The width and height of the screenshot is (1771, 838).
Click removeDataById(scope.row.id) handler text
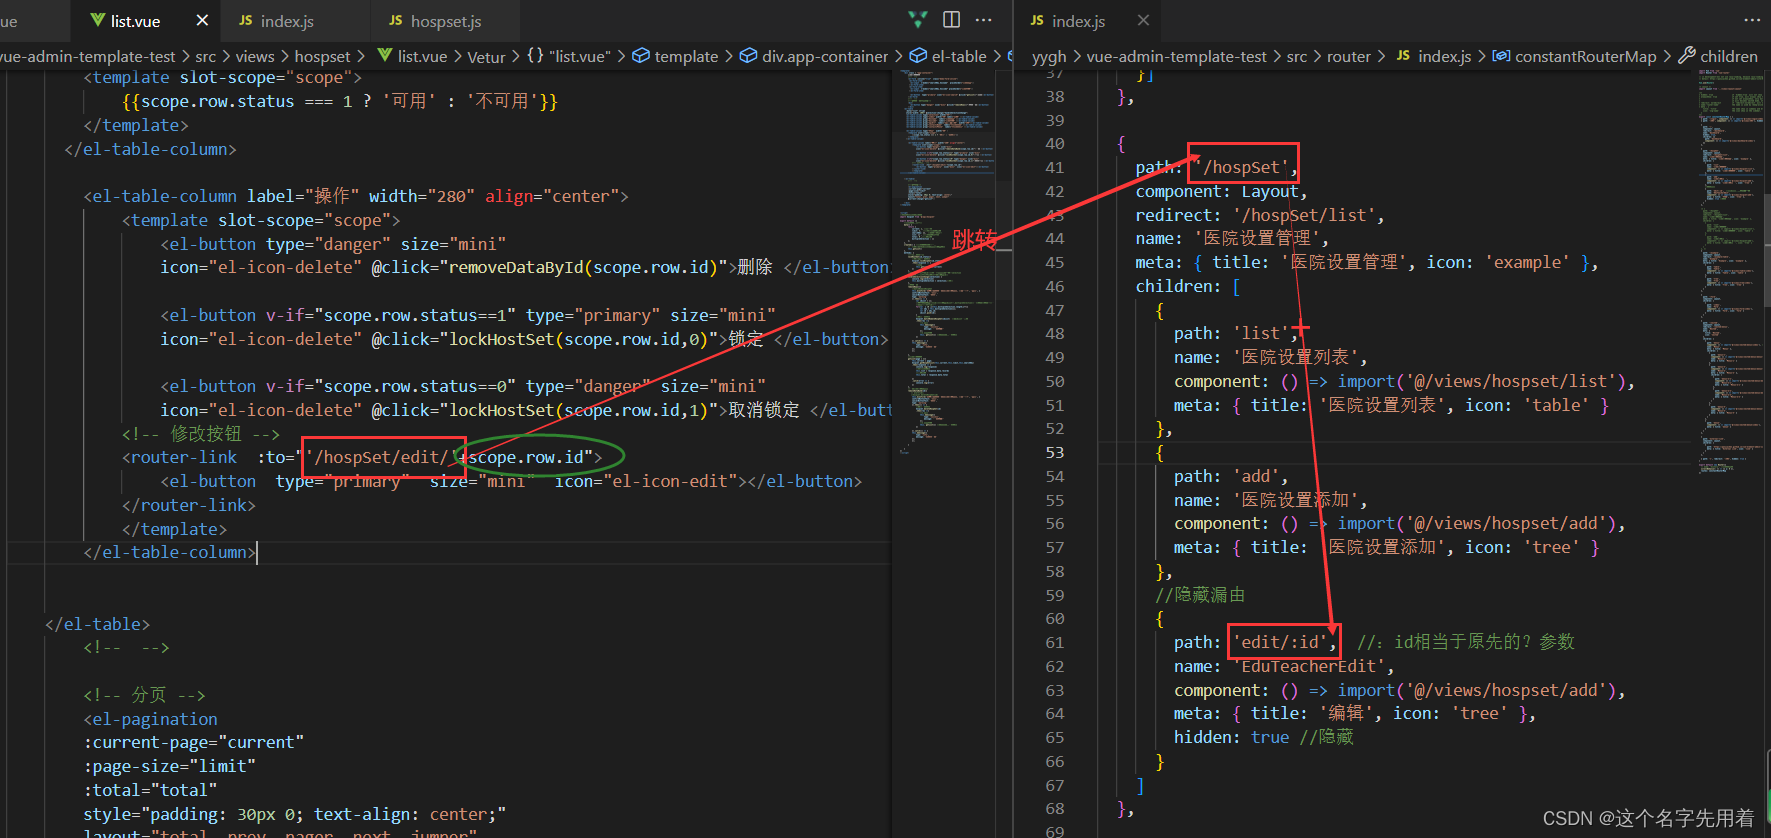(x=583, y=267)
